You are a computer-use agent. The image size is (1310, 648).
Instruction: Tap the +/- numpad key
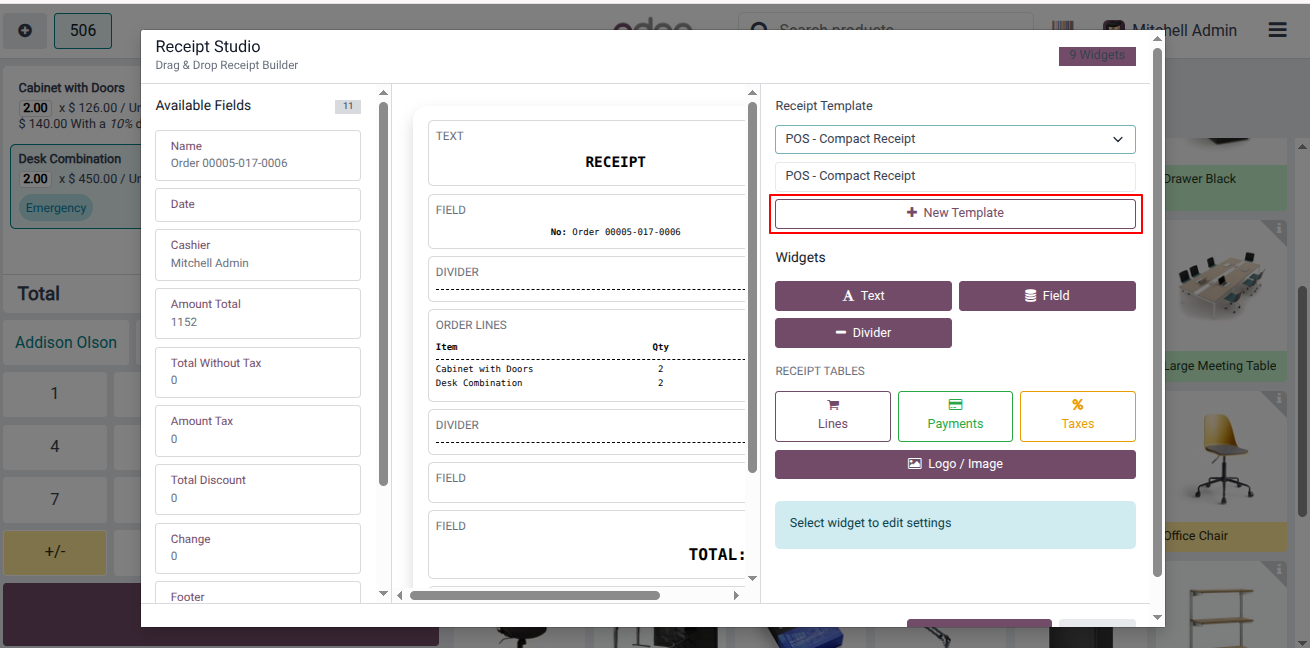pyautogui.click(x=54, y=552)
